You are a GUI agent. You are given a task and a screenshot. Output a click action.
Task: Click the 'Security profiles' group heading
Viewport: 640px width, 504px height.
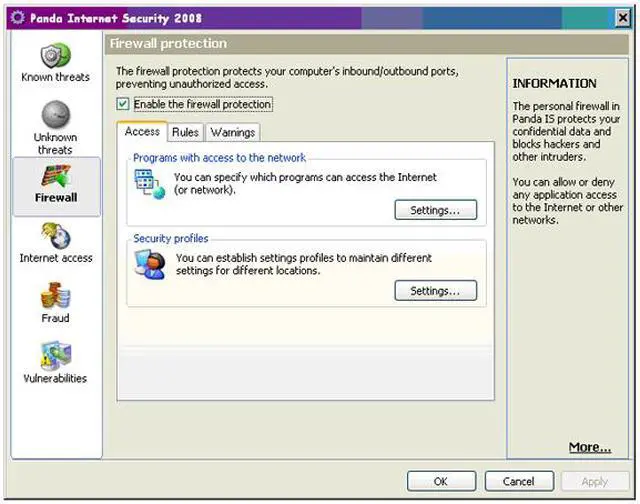click(x=171, y=238)
